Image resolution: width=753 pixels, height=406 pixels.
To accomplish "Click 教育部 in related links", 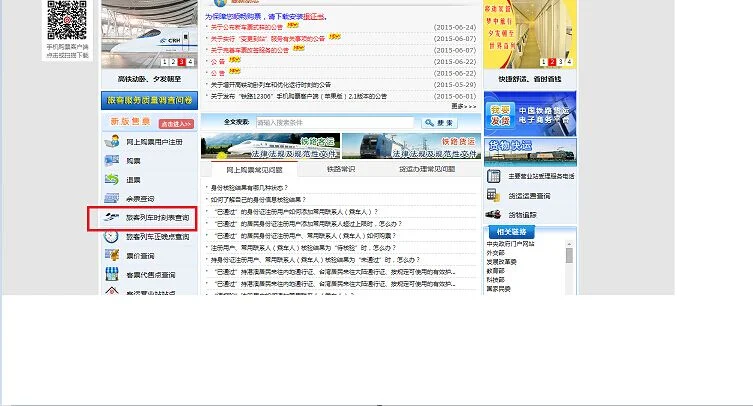I will (x=495, y=271).
